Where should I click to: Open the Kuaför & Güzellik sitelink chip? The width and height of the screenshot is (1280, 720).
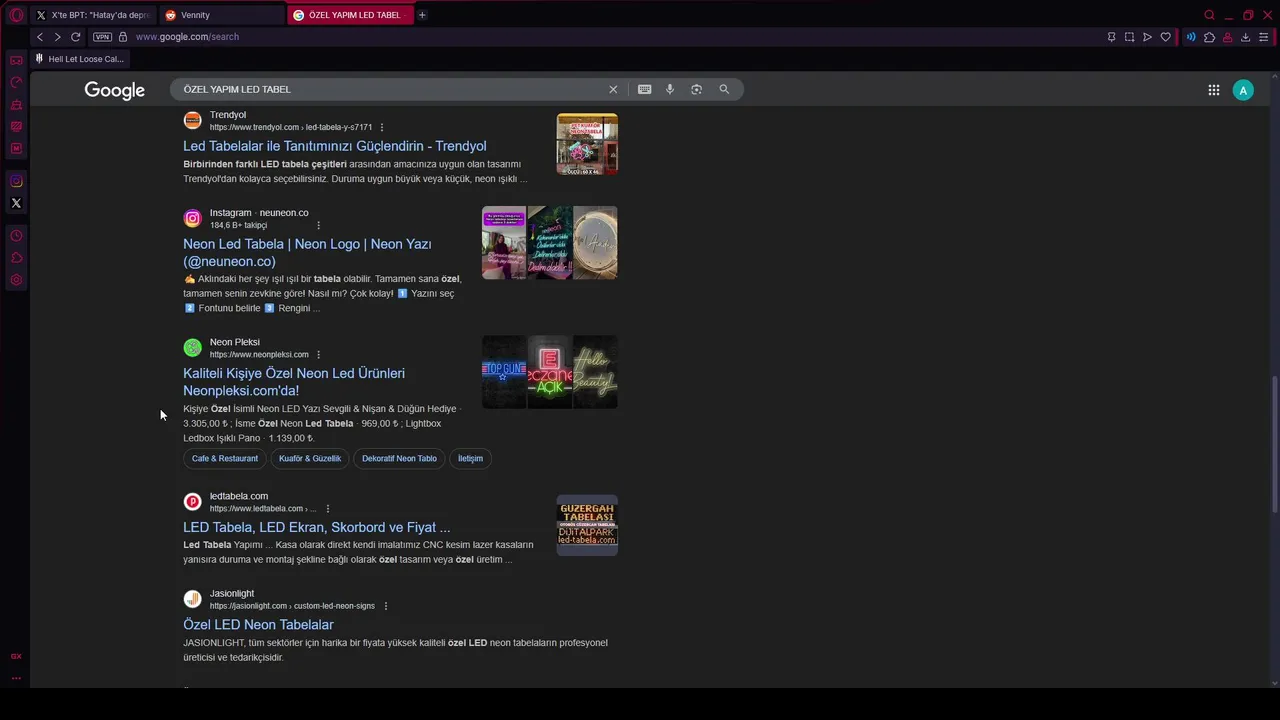click(x=310, y=458)
